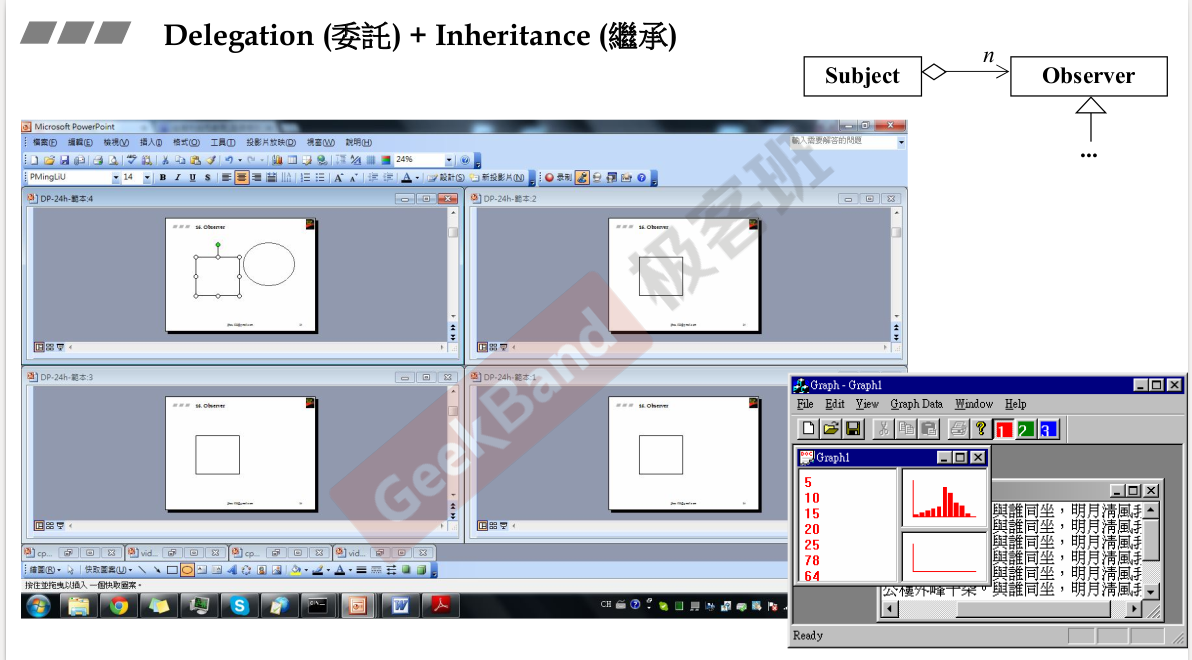Click the New document icon in PowerPoint toolbar
The width and height of the screenshot is (1192, 660).
tap(34, 160)
